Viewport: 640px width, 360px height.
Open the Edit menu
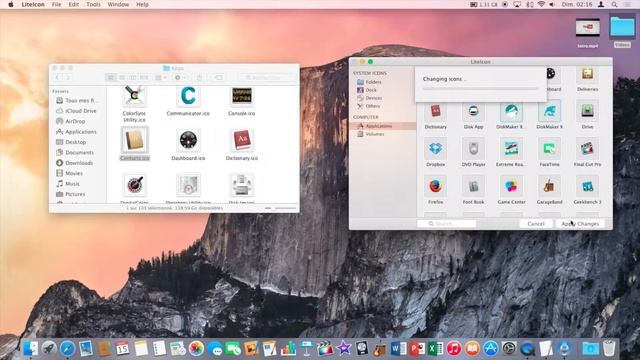(73, 4)
